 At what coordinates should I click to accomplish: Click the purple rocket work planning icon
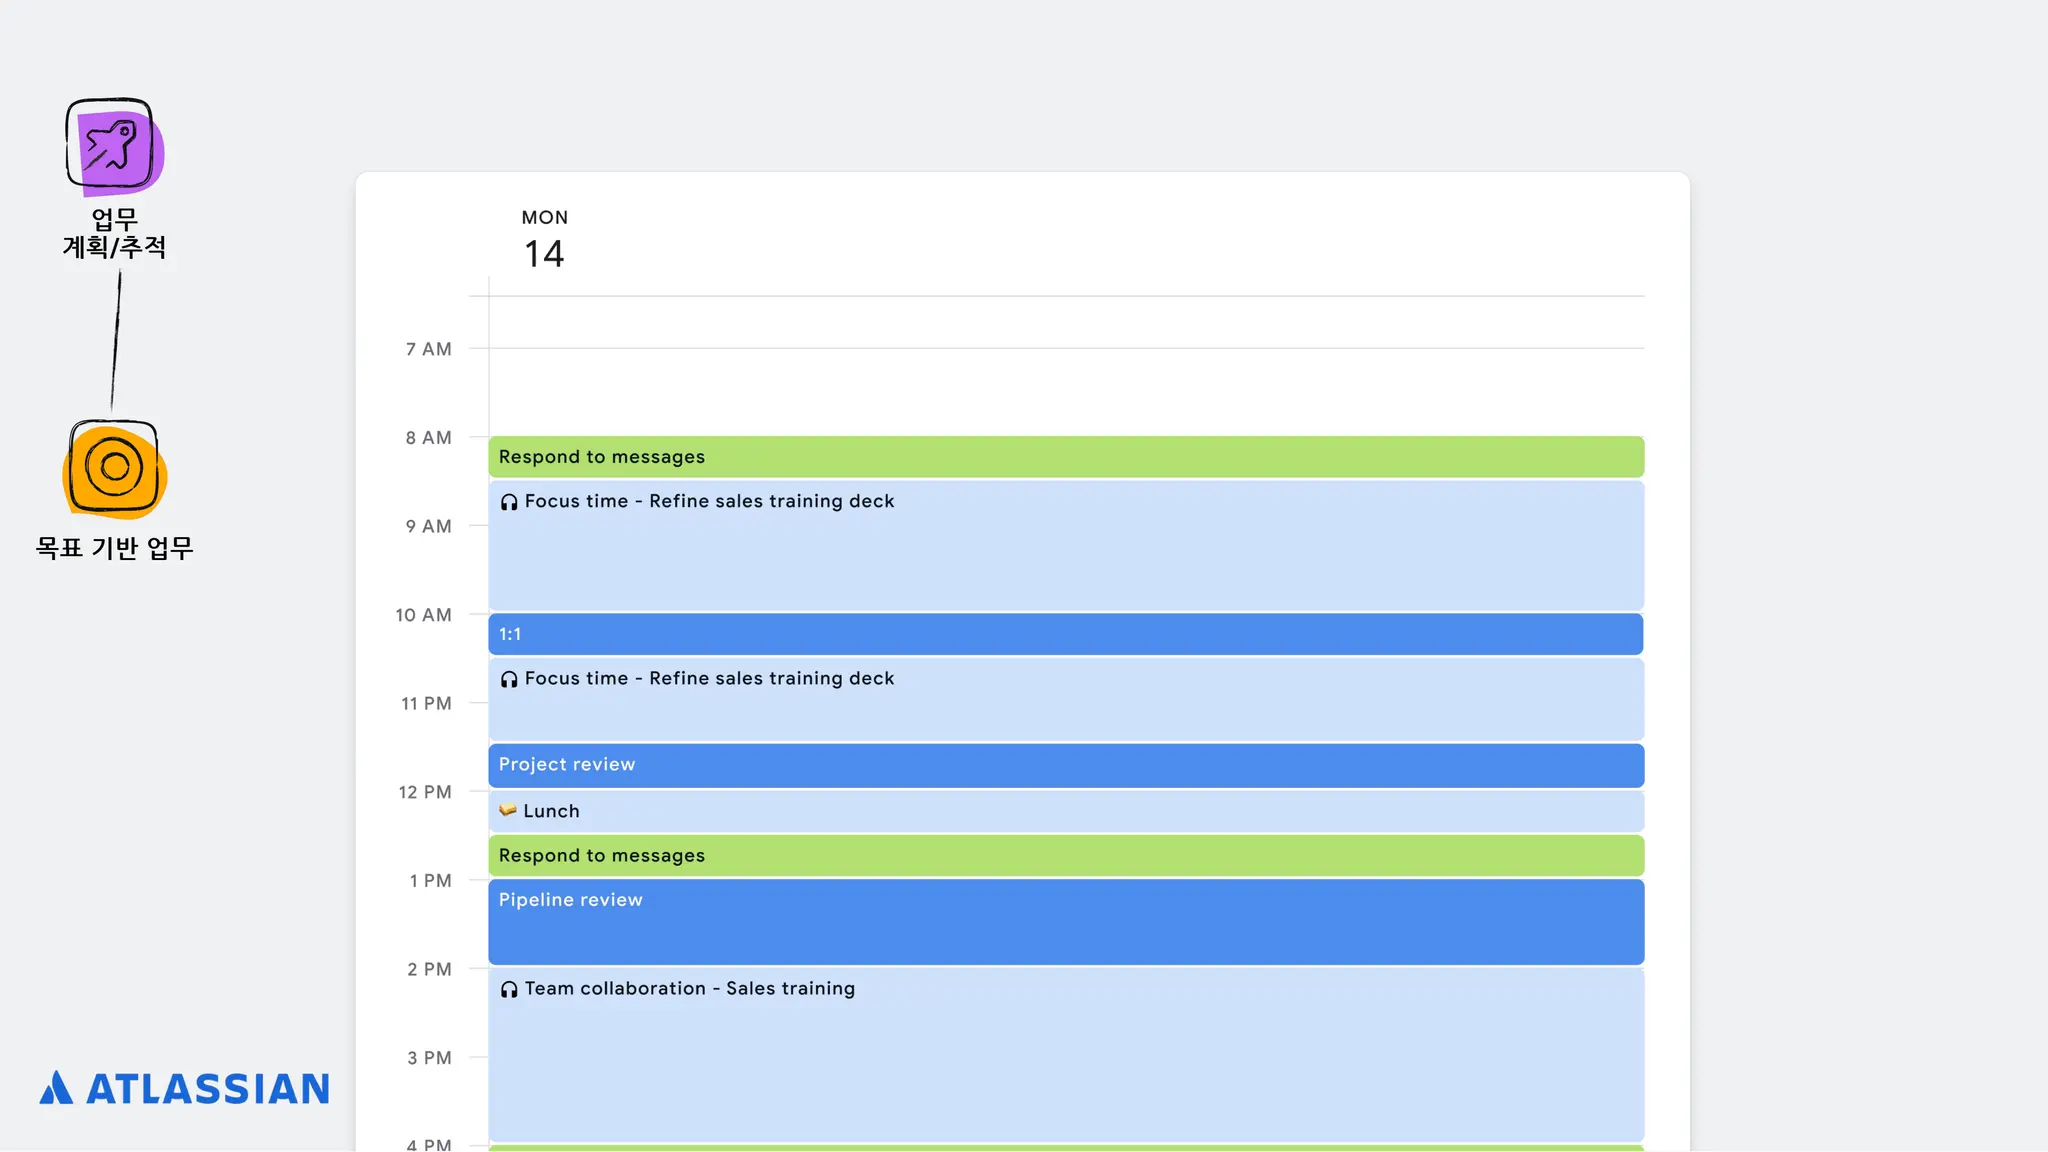pos(113,147)
